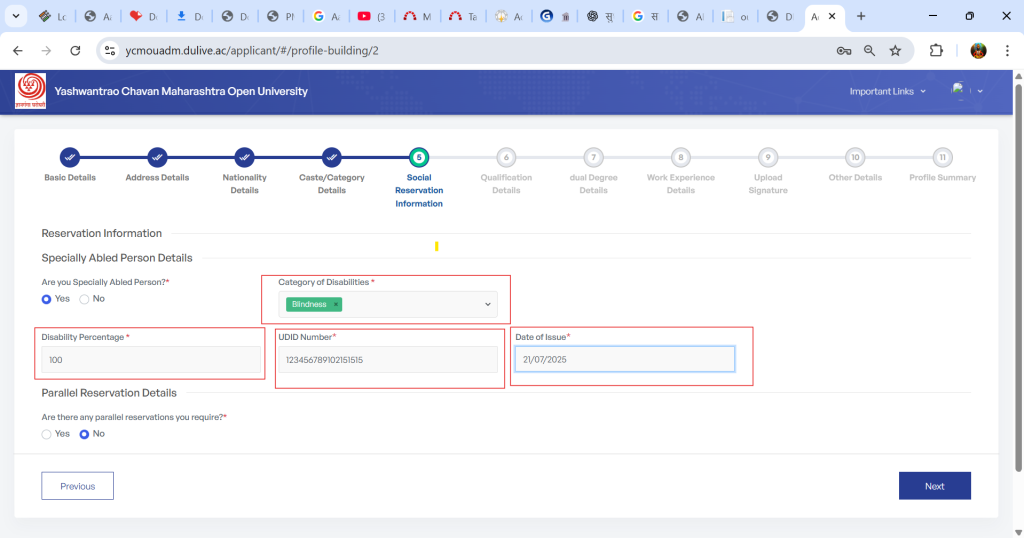This screenshot has height=538, width=1024.
Task: Open Chrome three-dot menu
Action: [x=1006, y=50]
